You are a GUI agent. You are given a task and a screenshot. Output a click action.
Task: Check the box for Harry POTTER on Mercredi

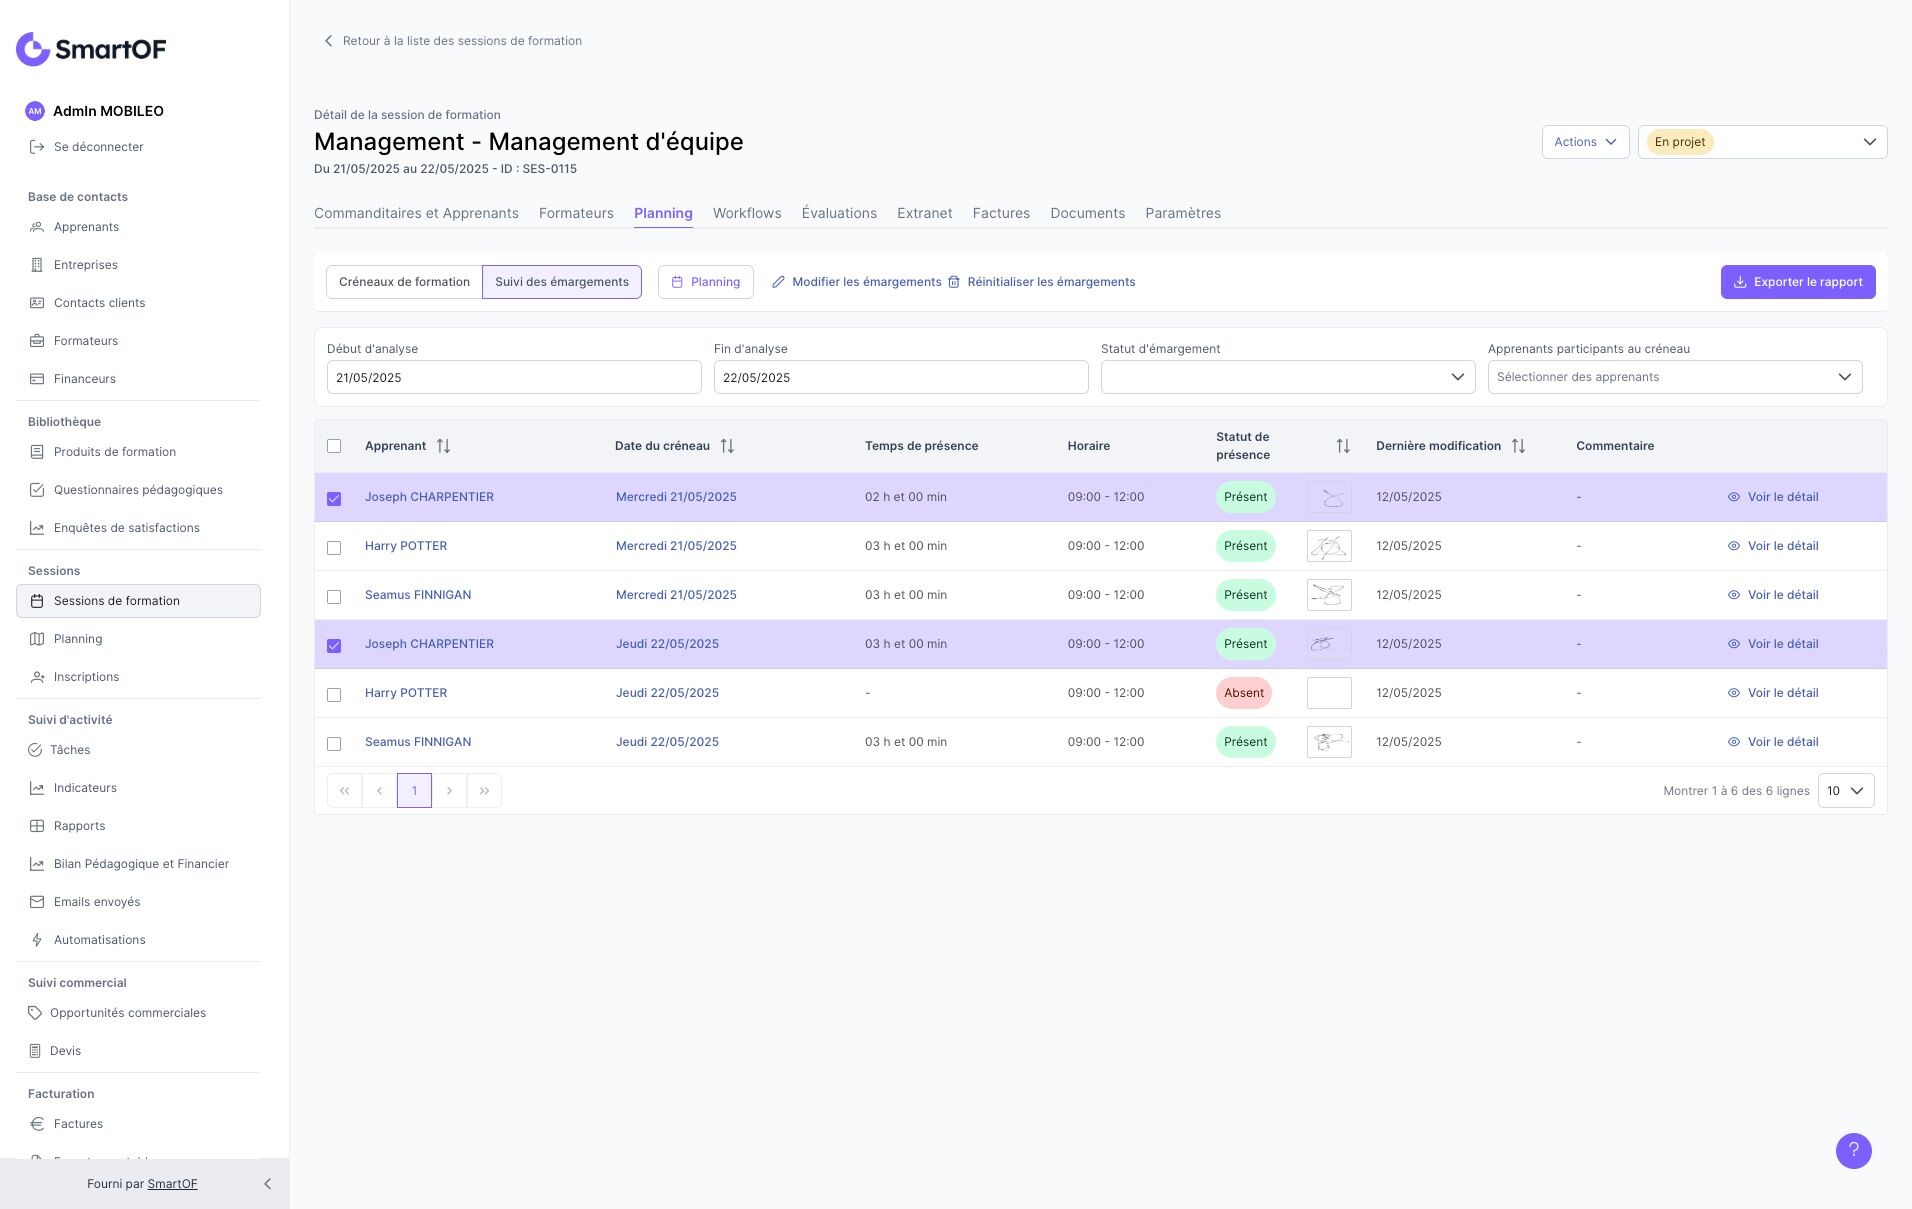(x=334, y=547)
